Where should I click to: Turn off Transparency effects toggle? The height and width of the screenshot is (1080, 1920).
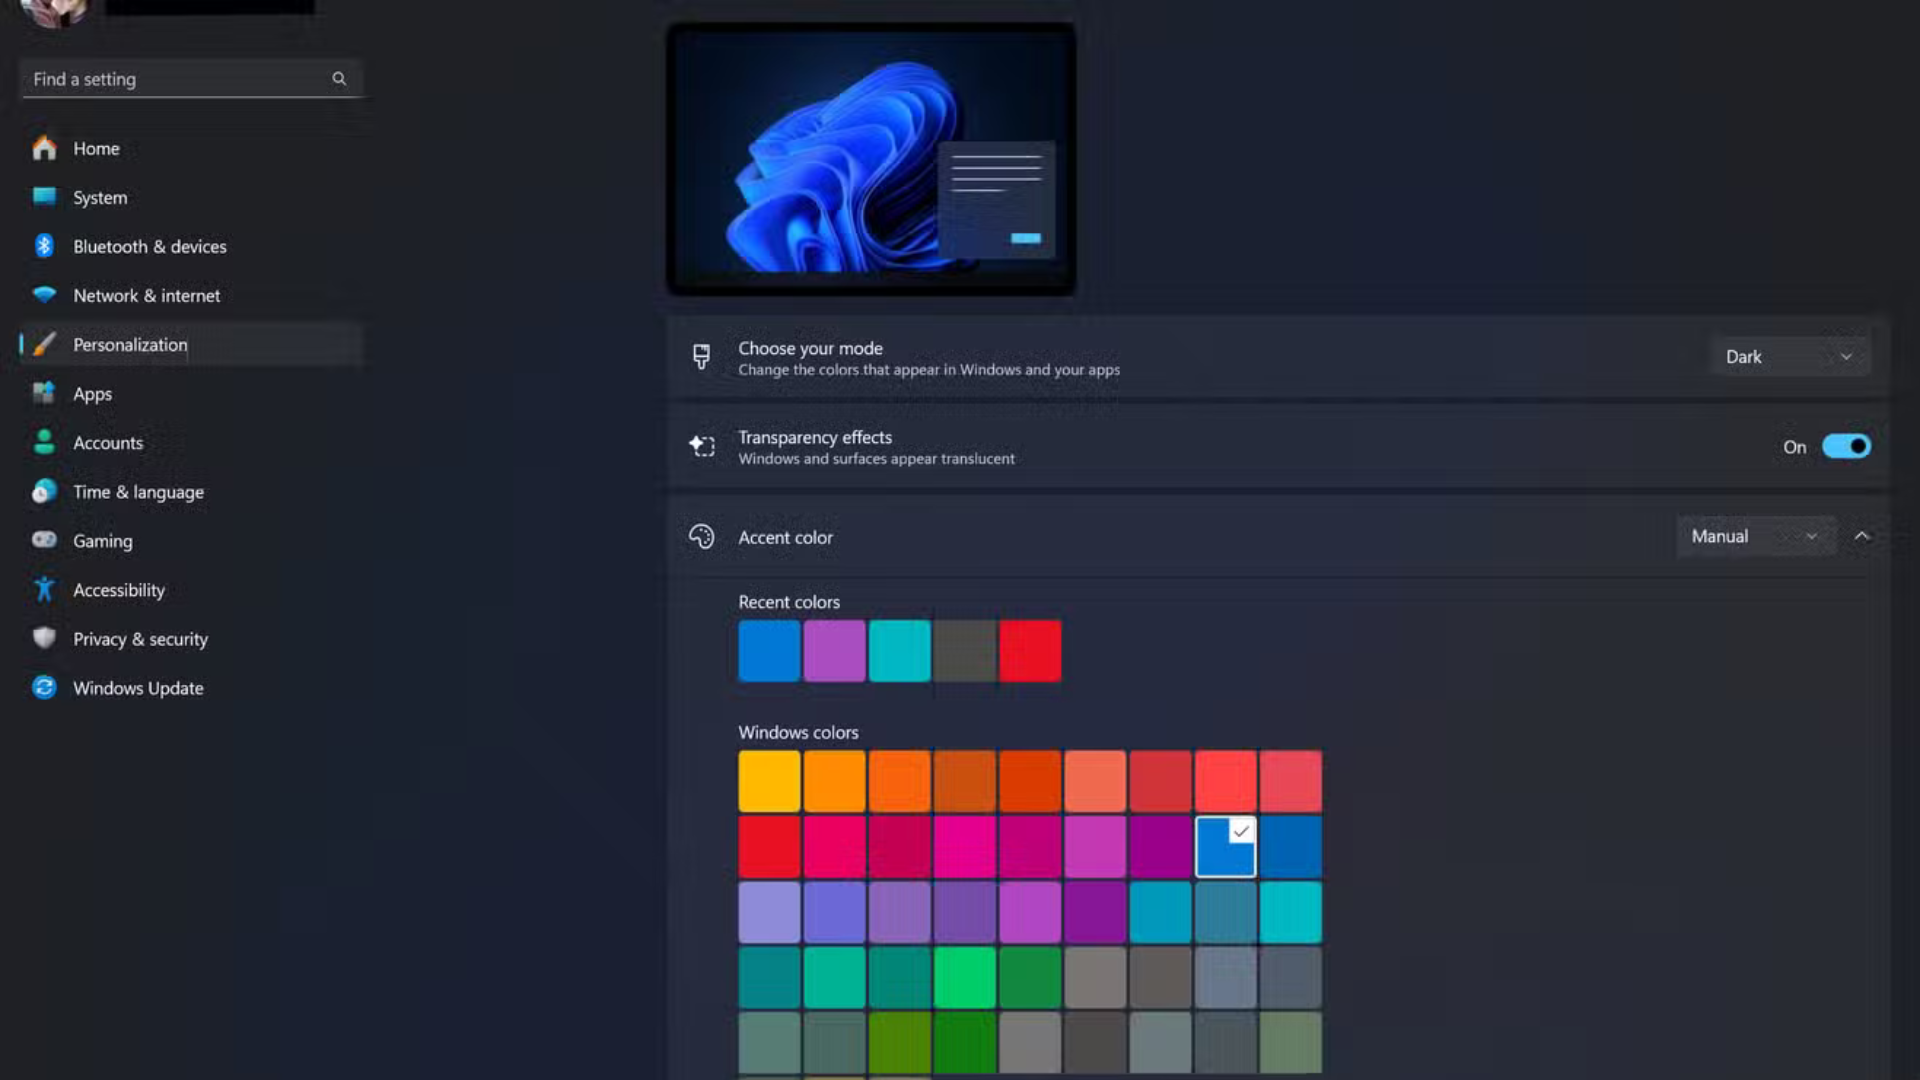pos(1845,446)
